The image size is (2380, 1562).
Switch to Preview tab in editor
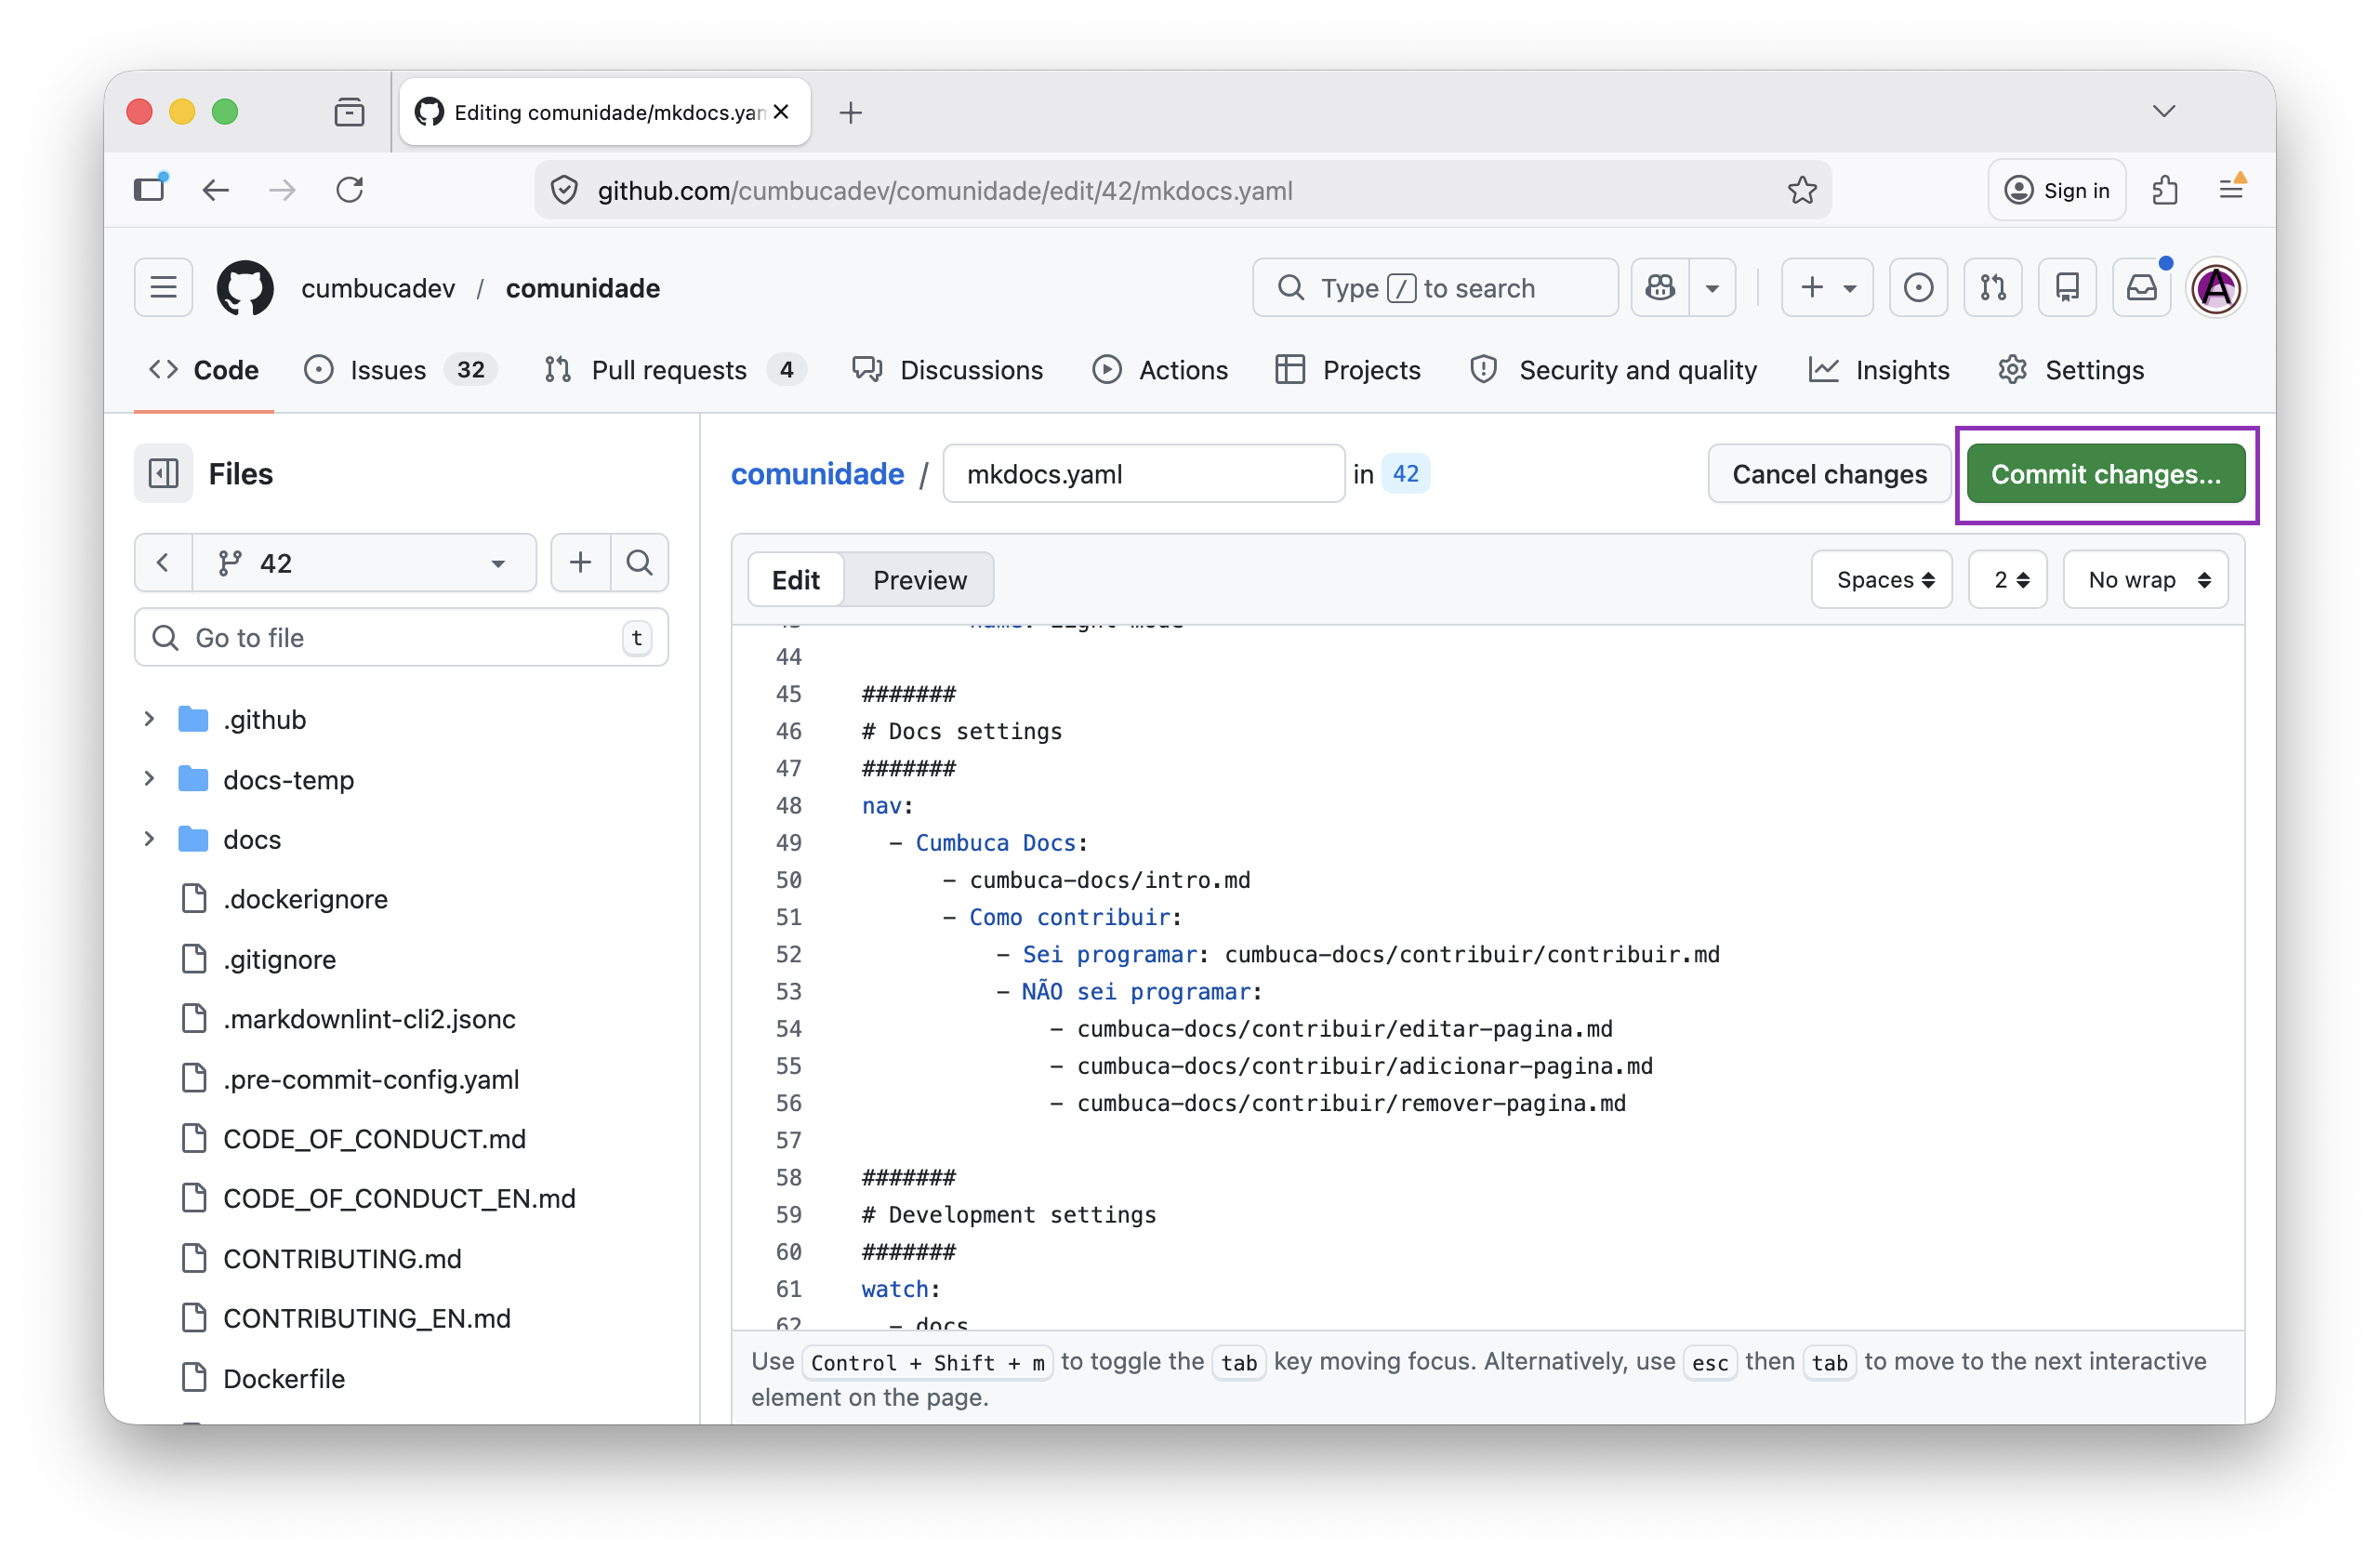click(x=919, y=580)
